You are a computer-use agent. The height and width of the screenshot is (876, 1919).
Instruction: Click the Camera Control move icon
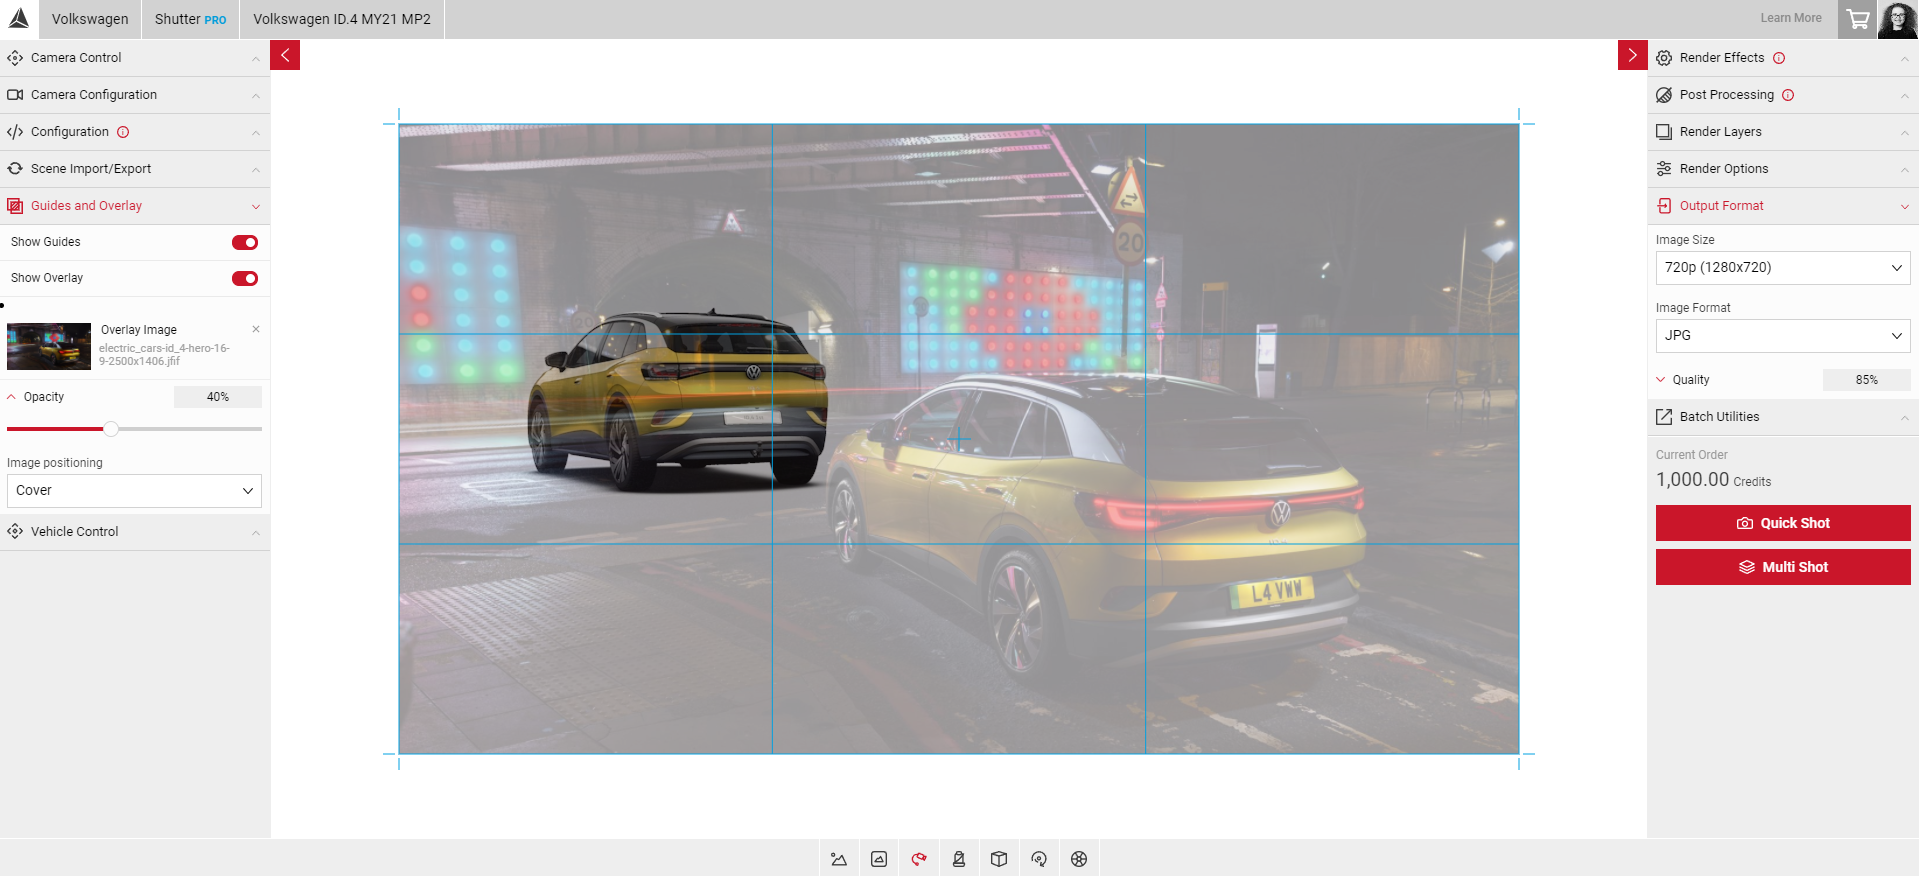coord(15,58)
